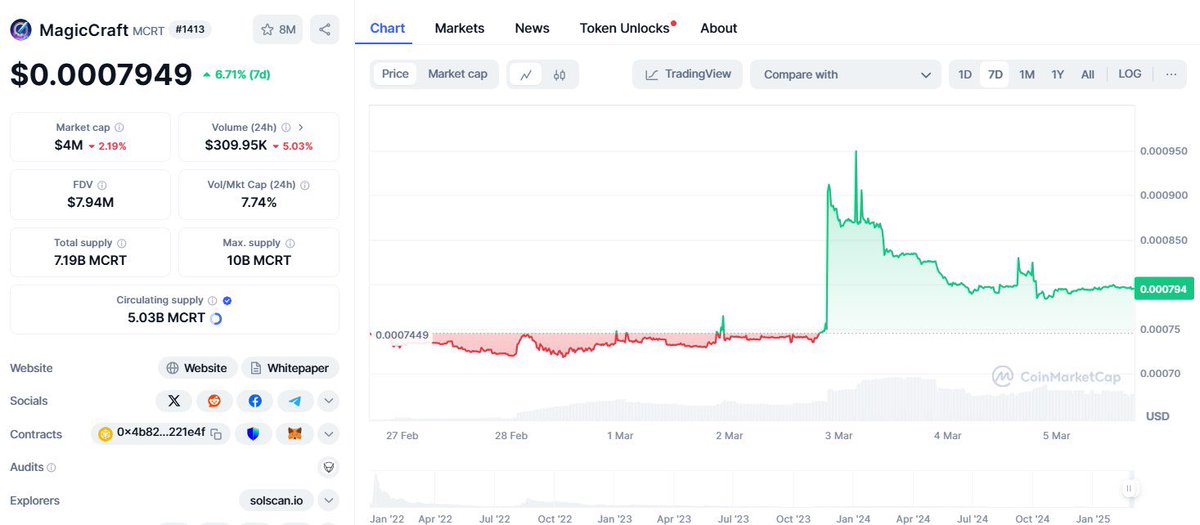This screenshot has width=1200, height=525.
Task: Copy the contract address 0x4b82...221e4f
Action: click(216, 434)
